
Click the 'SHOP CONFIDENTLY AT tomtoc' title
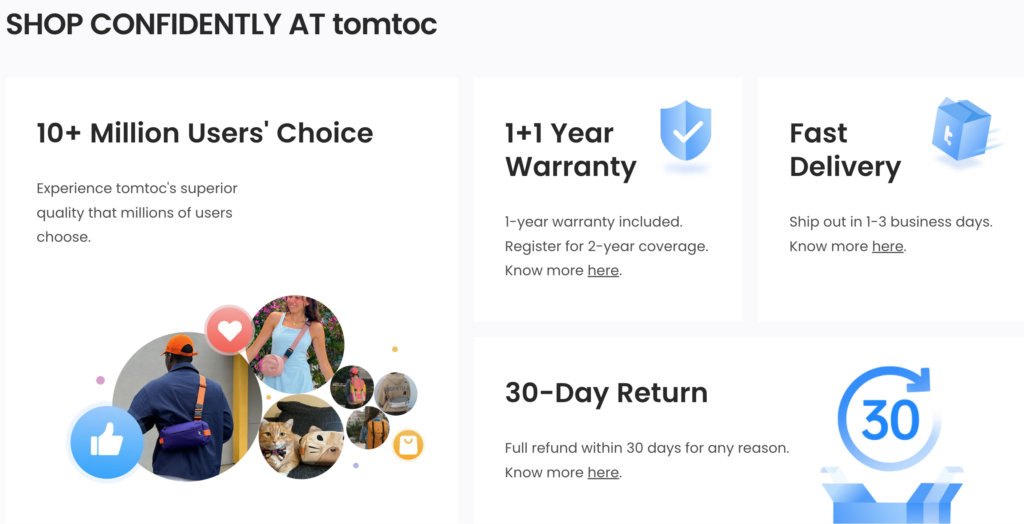(222, 24)
